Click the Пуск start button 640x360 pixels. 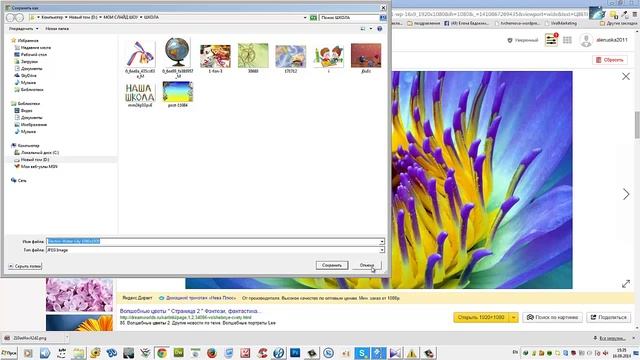(9, 353)
